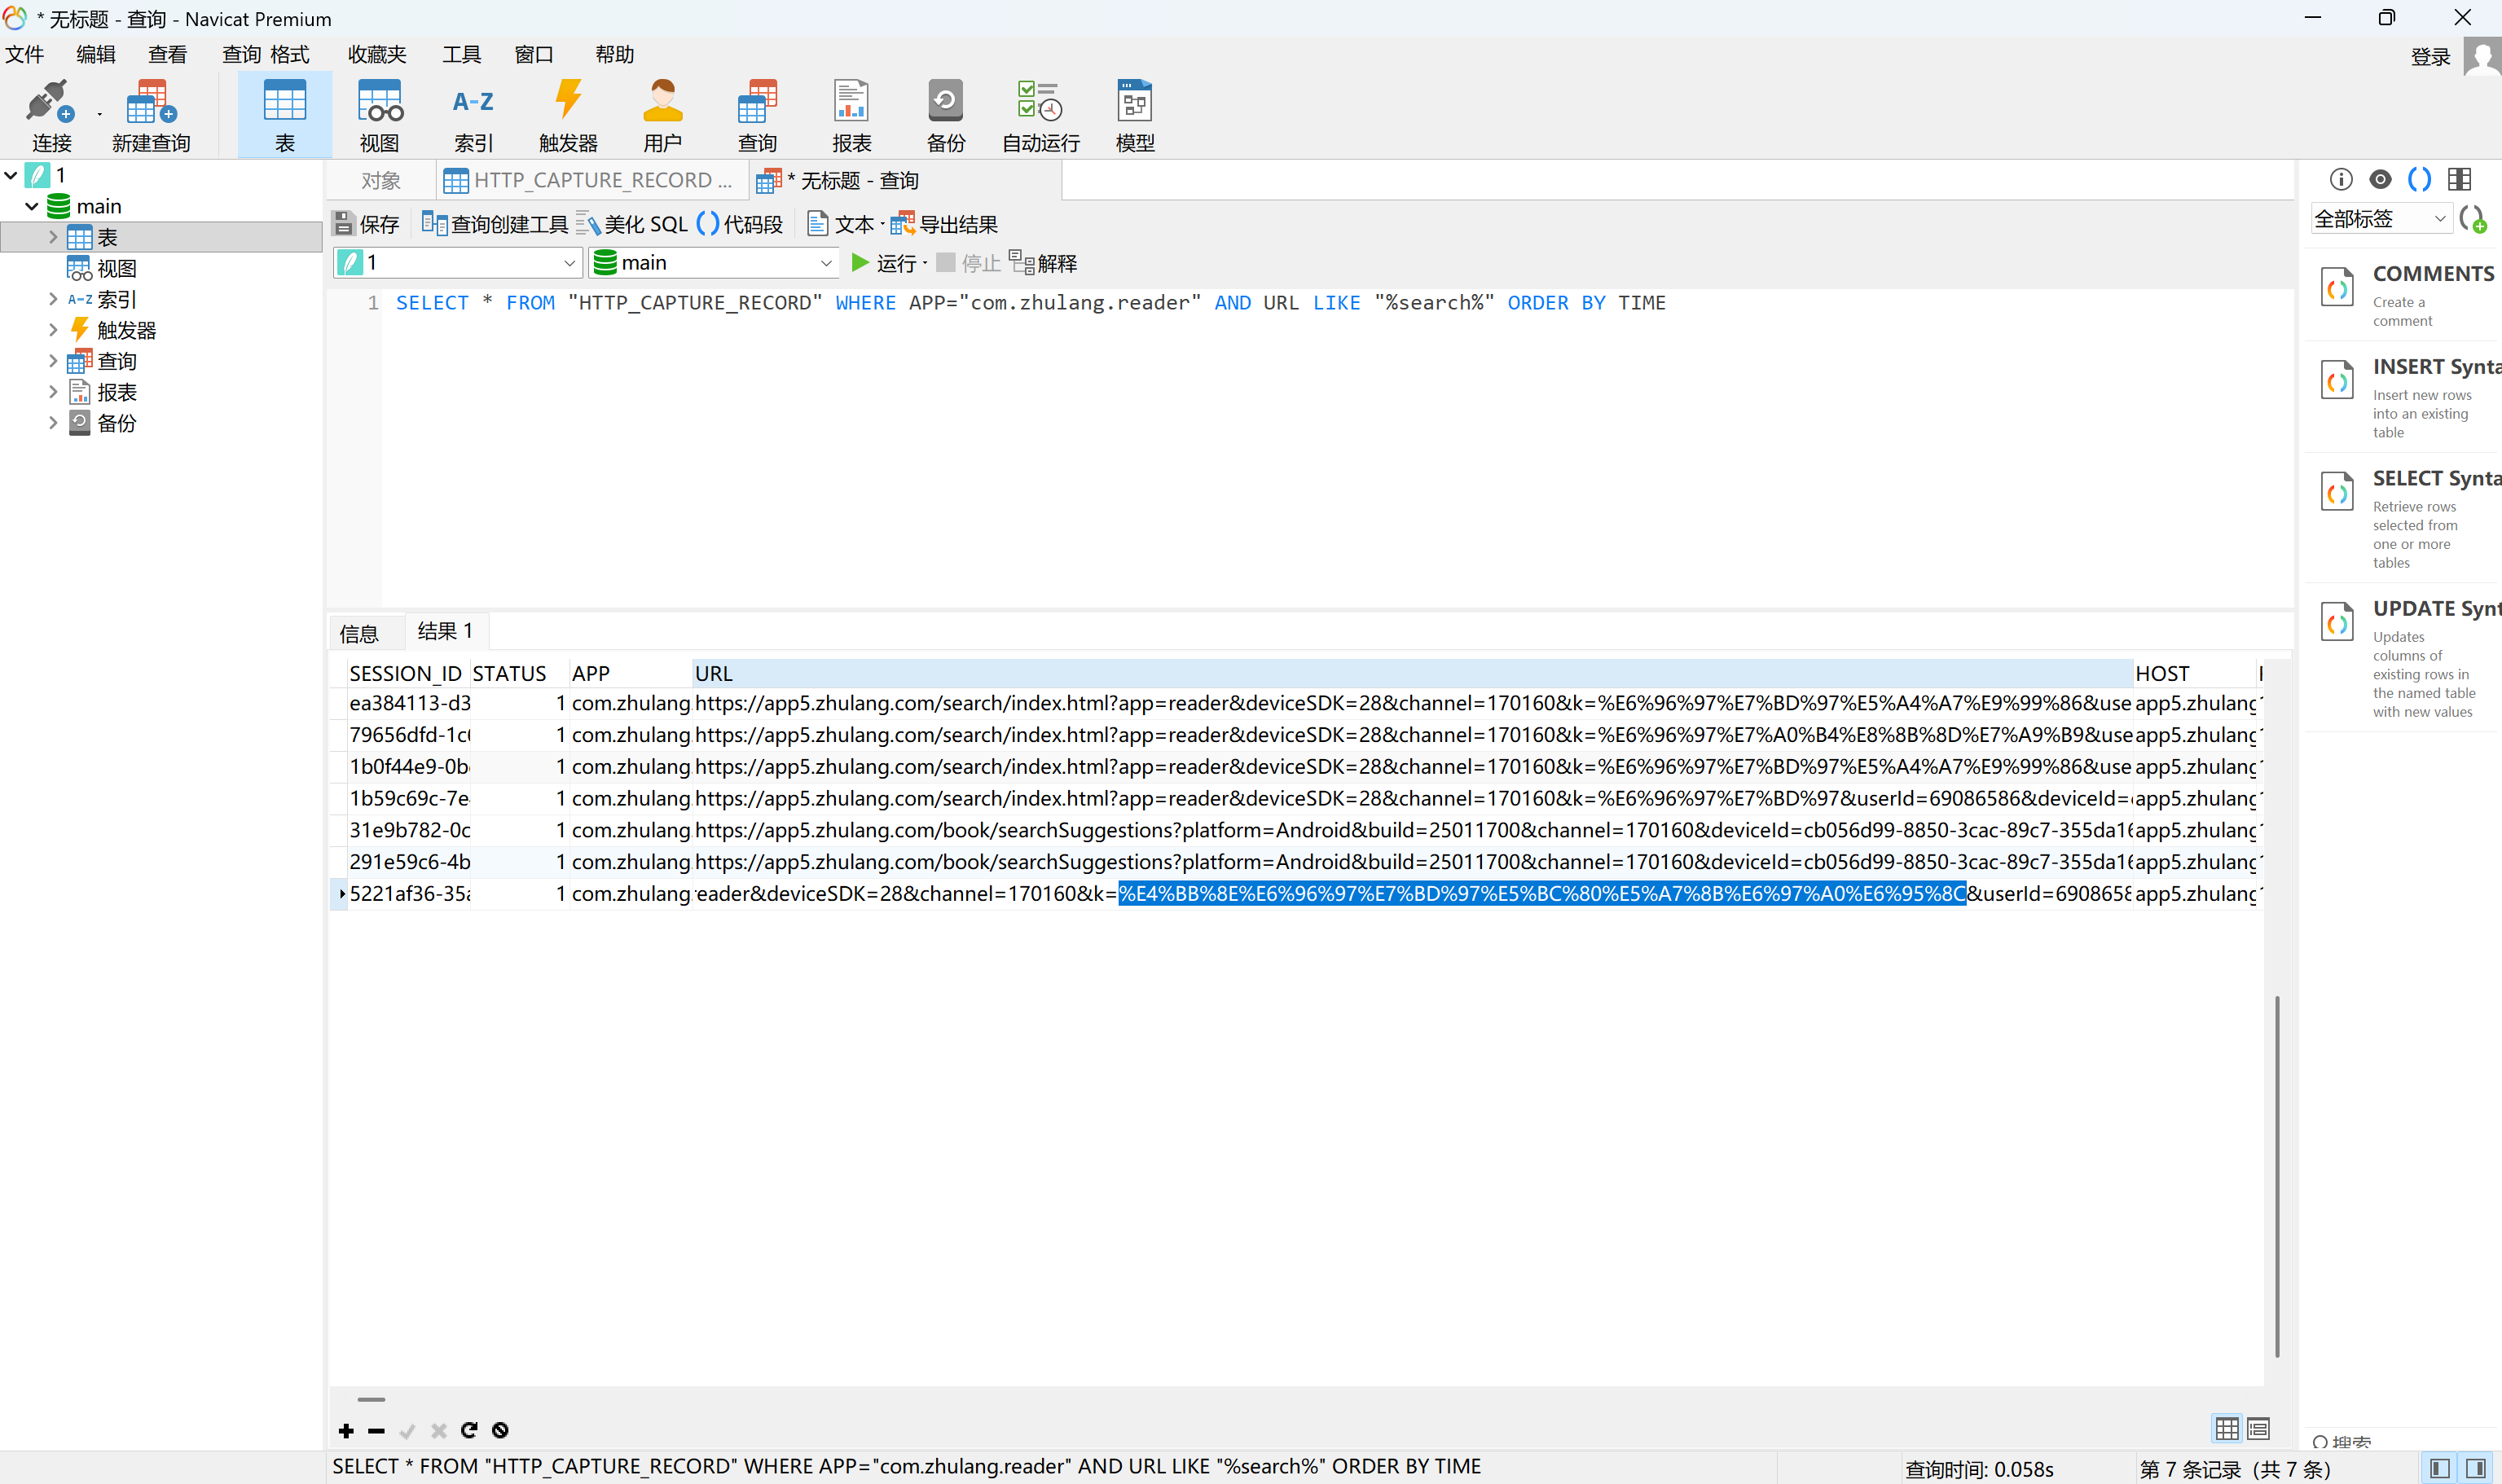The image size is (2502, 1484).
Task: Toggle the left navigation pane button in status bar
Action: 2439,1468
